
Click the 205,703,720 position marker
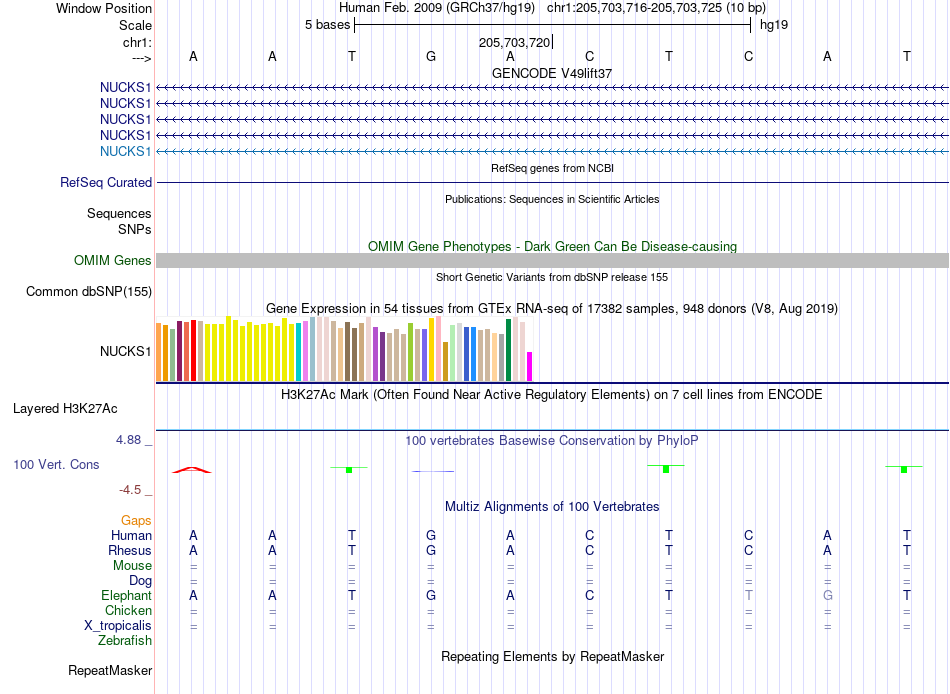(514, 42)
